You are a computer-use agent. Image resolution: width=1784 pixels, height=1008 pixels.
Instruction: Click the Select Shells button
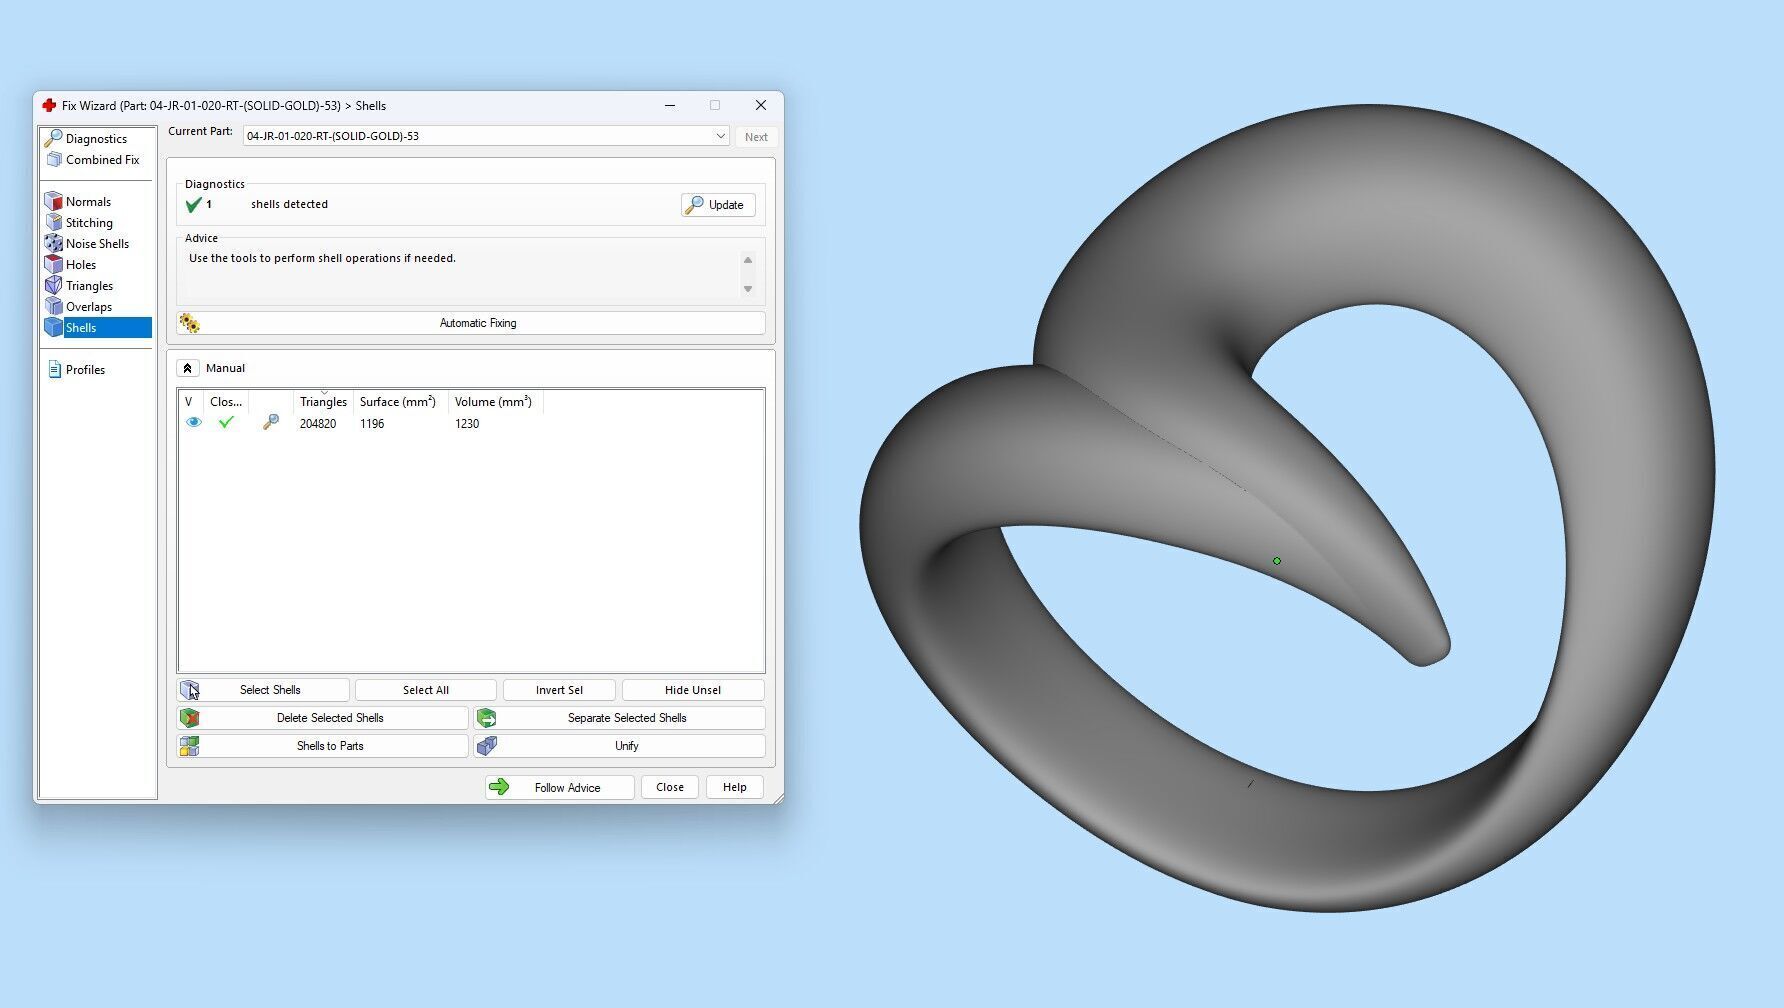tap(263, 690)
